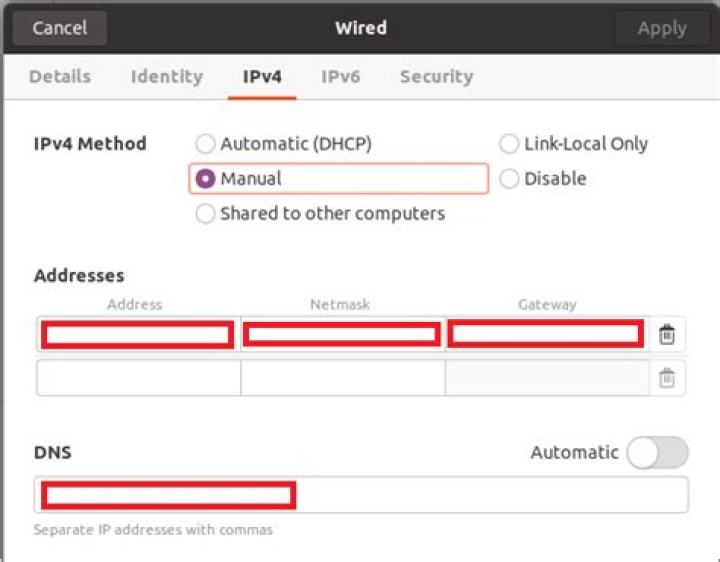Choose Disable for IPv4 method
This screenshot has width=720, height=562.
pyautogui.click(x=543, y=179)
